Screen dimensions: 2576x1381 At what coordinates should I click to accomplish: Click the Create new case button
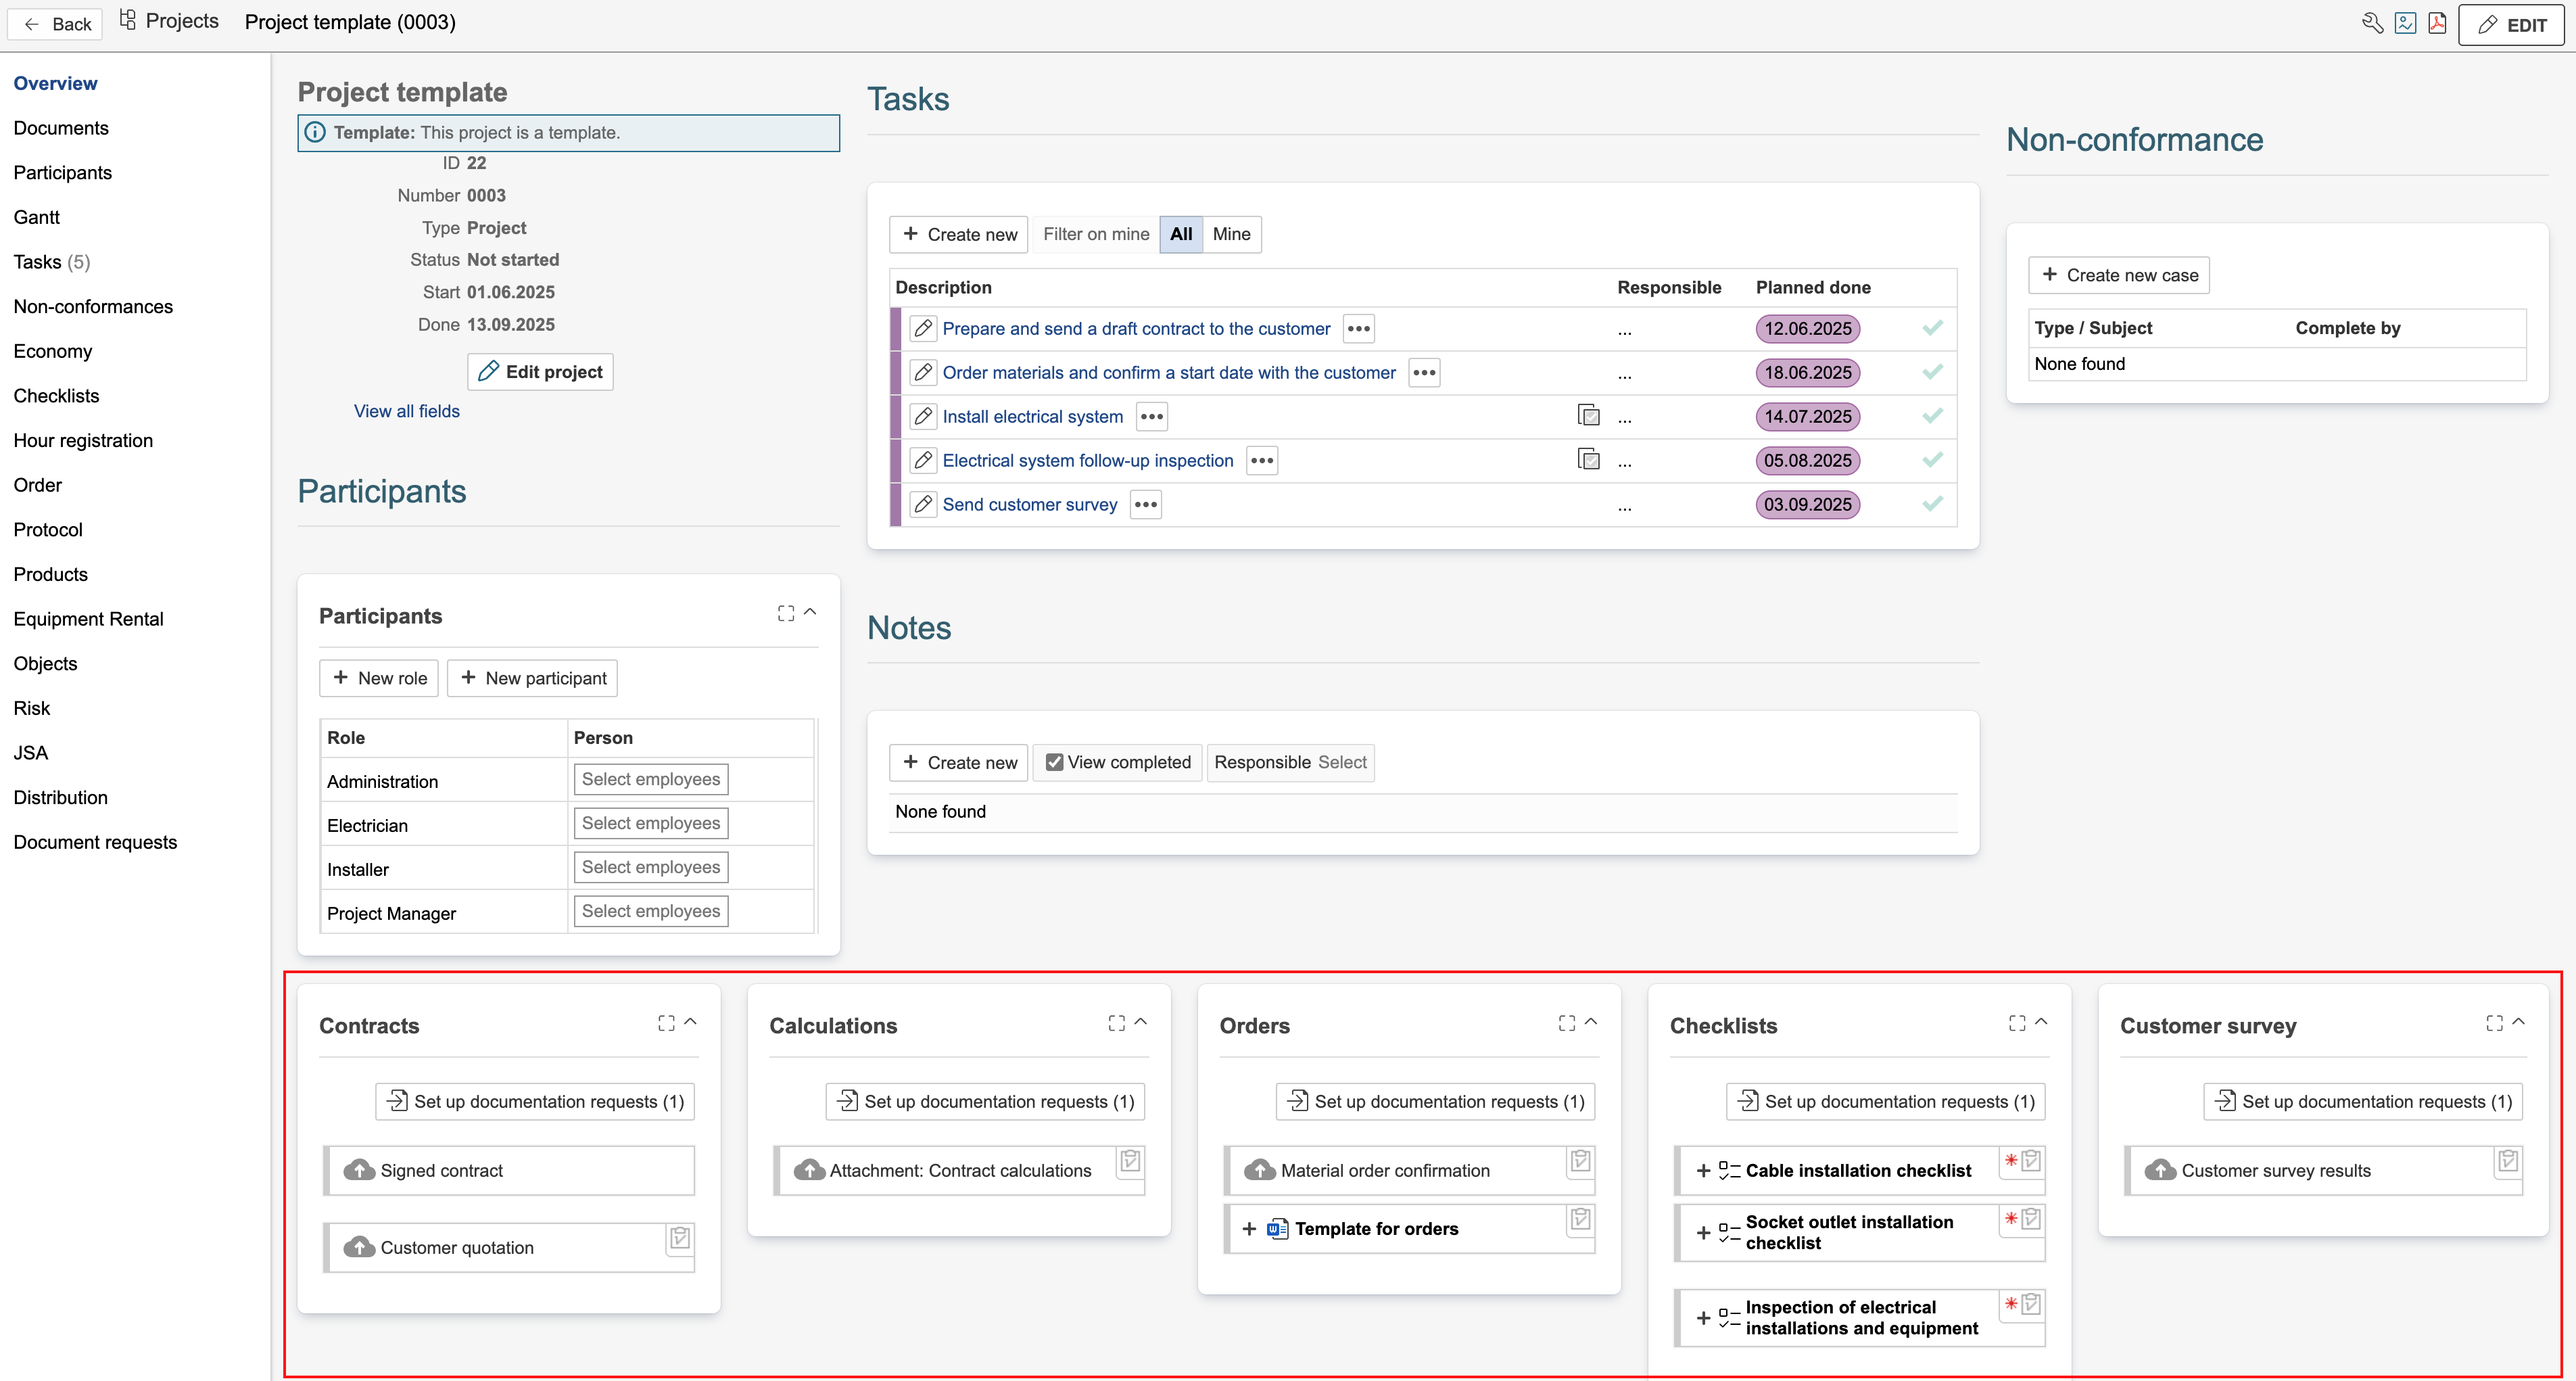2119,275
